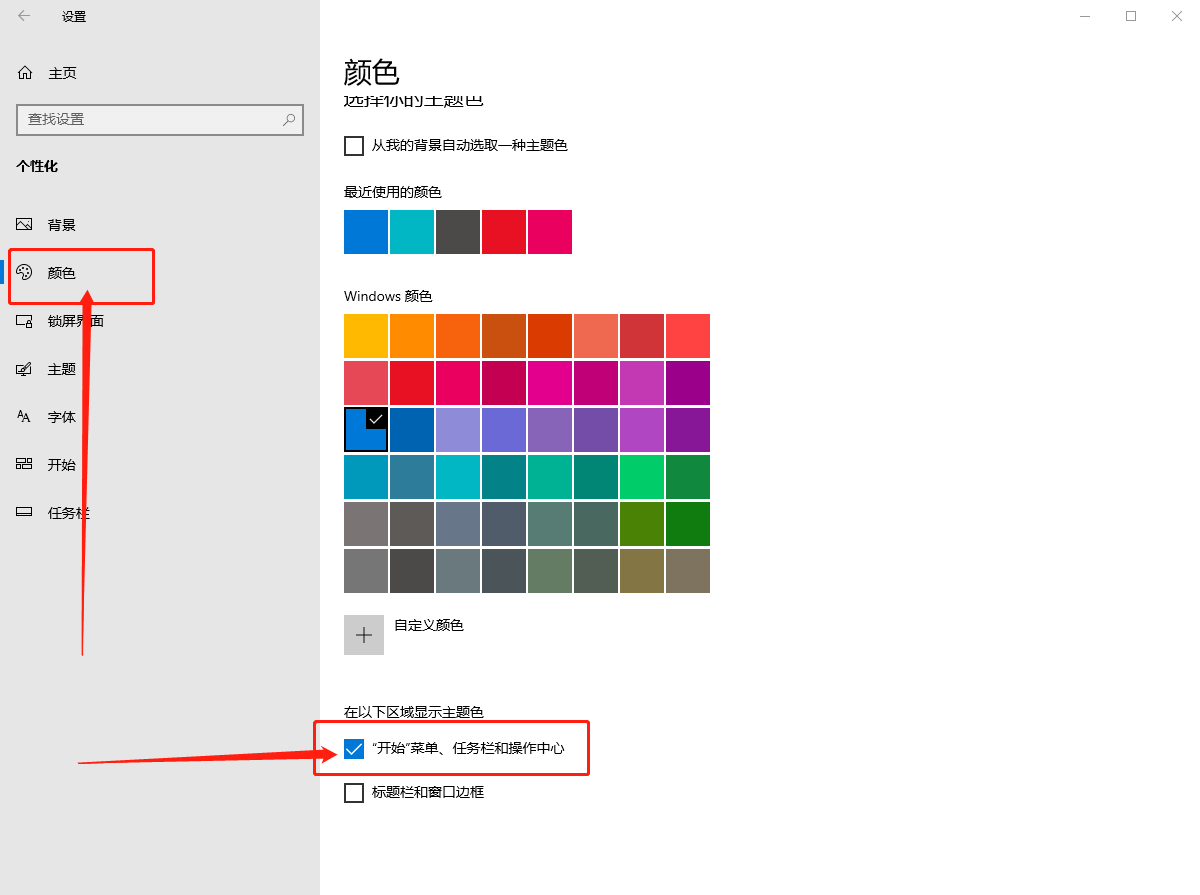Uncheck "开始"菜单、任务栏和操作中心 checkbox
Image resolution: width=1200 pixels, height=895 pixels.
(354, 748)
